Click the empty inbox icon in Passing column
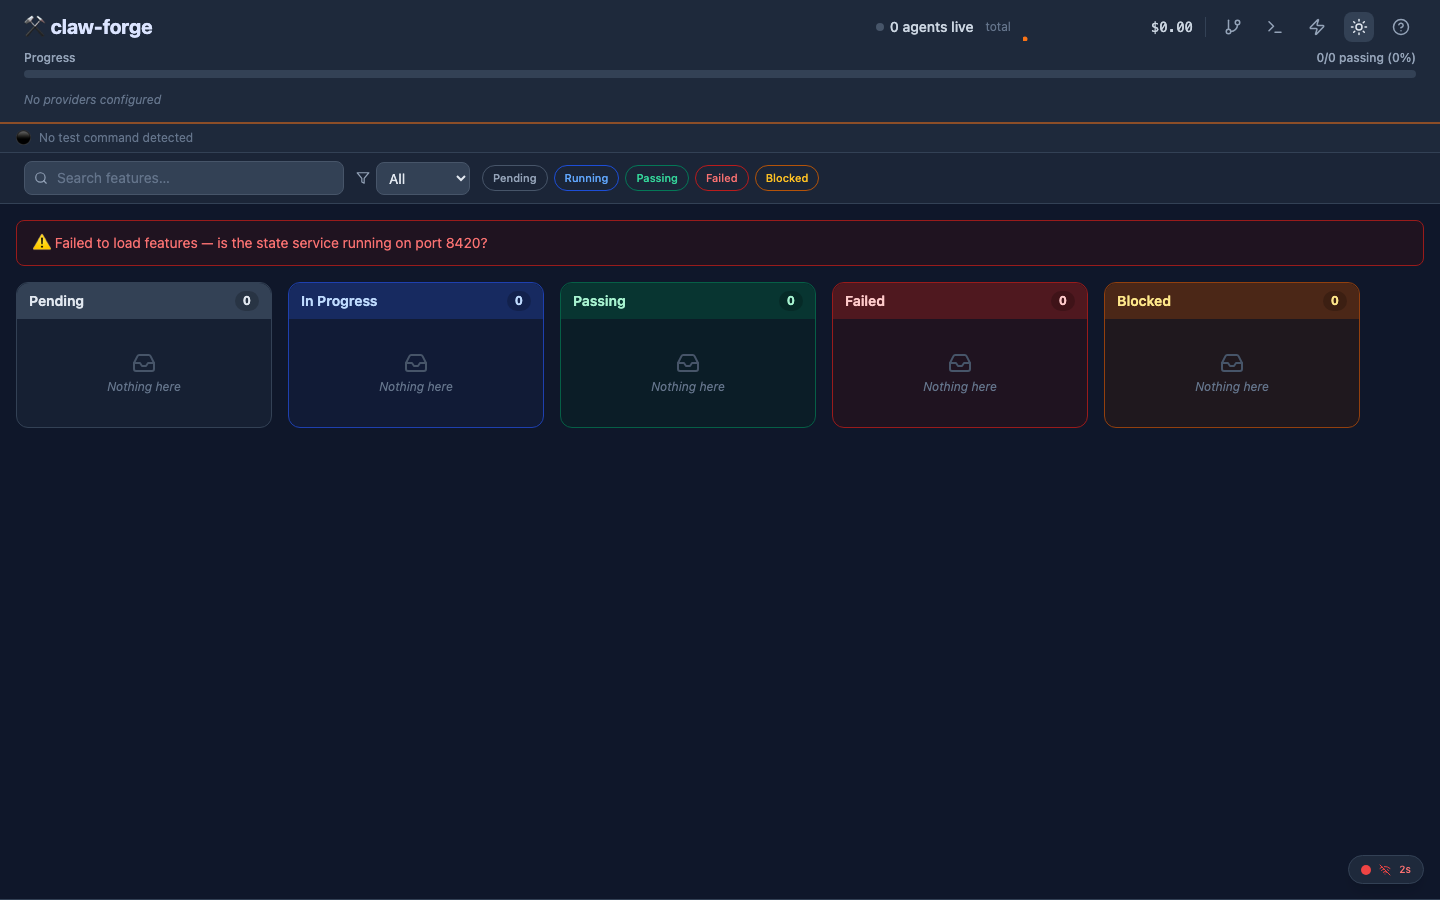The width and height of the screenshot is (1440, 900). tap(687, 364)
